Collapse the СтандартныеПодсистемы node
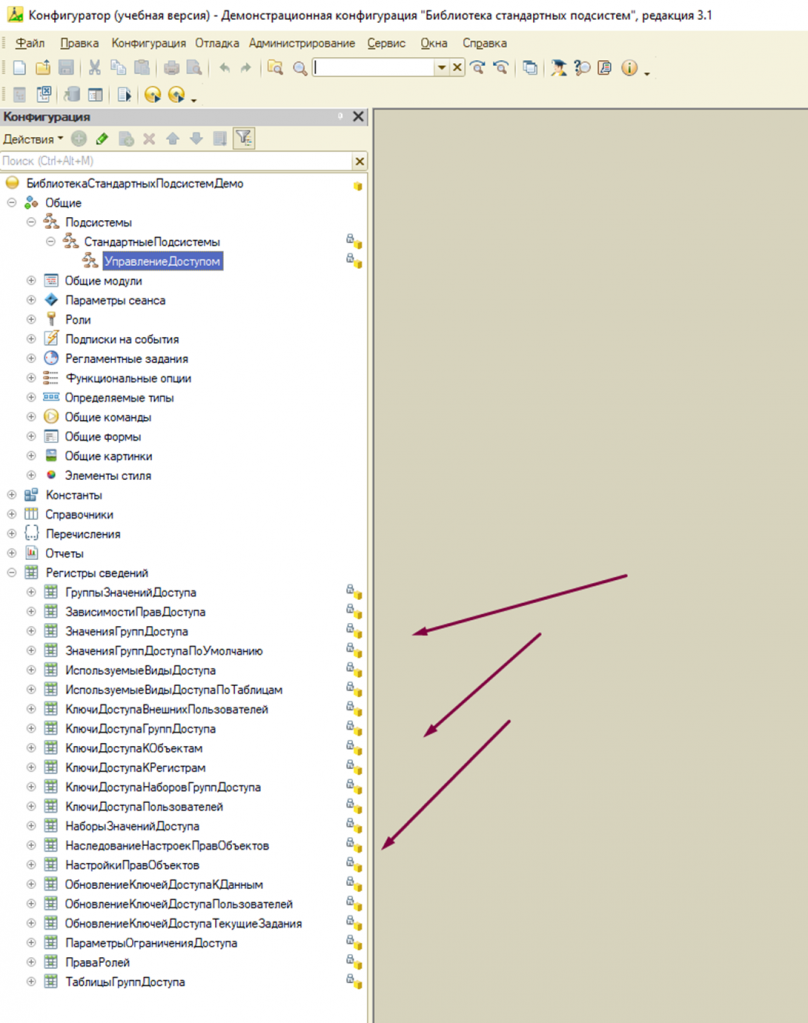Image resolution: width=808 pixels, height=1023 pixels. click(x=50, y=242)
